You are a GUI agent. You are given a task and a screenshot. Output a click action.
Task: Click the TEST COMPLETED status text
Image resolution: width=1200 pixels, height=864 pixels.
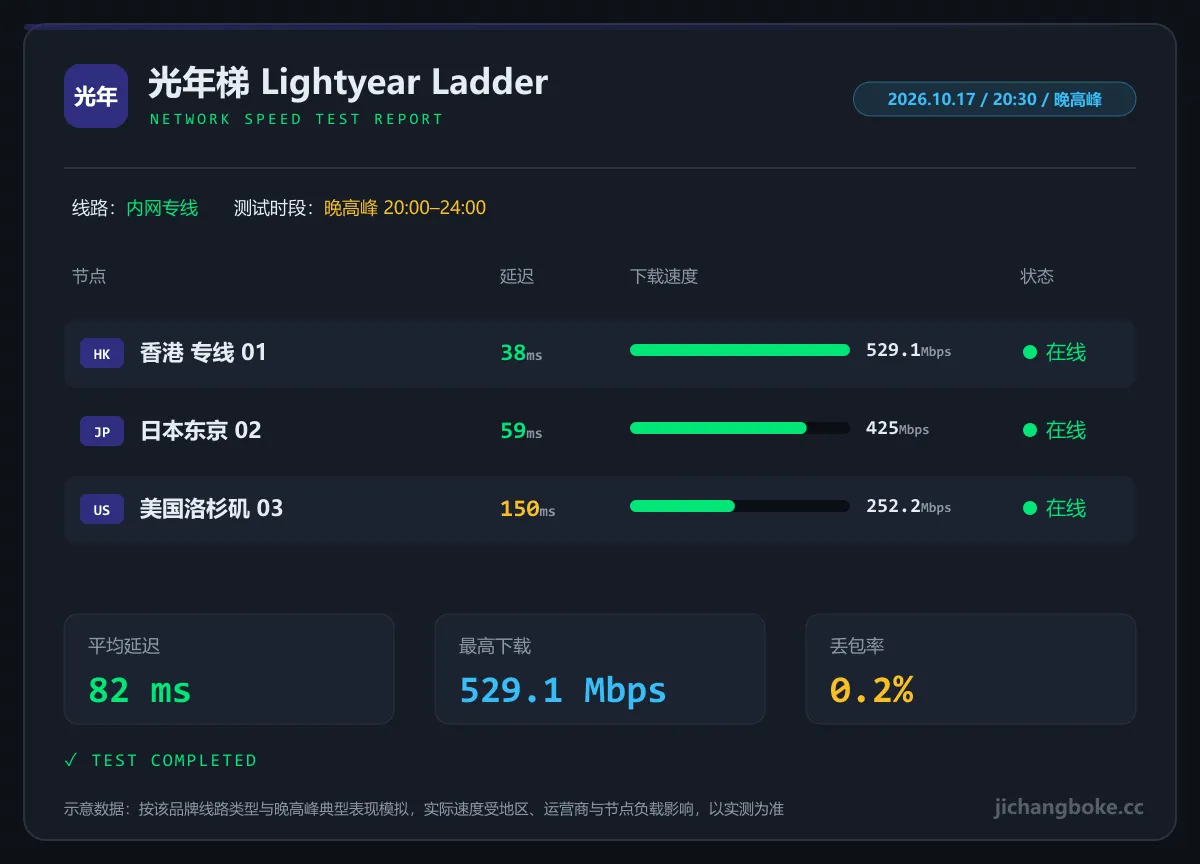(x=174, y=761)
